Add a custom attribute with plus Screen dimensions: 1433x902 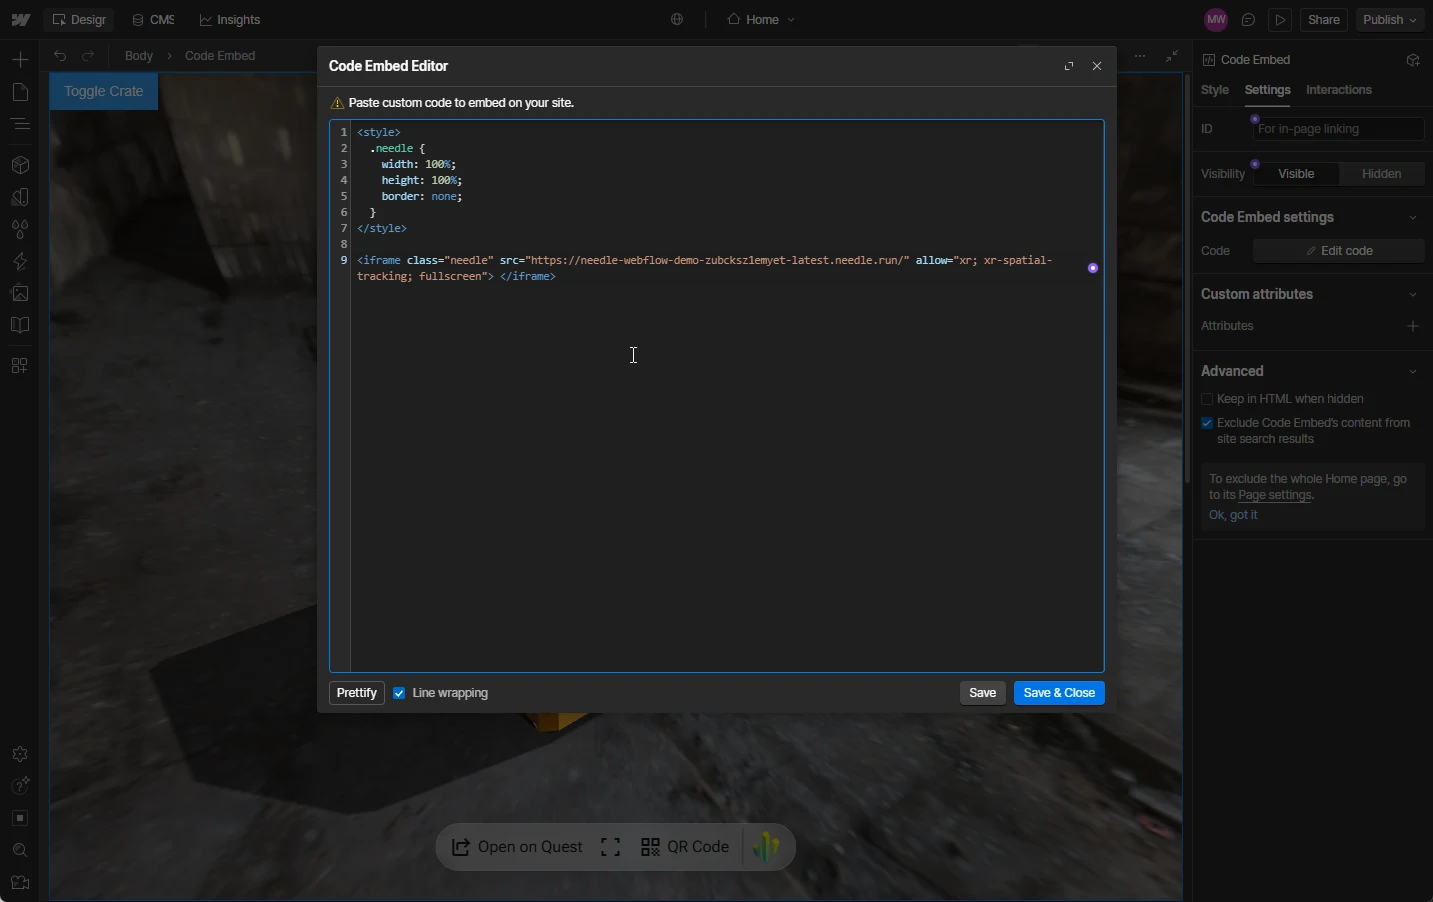pos(1413,326)
